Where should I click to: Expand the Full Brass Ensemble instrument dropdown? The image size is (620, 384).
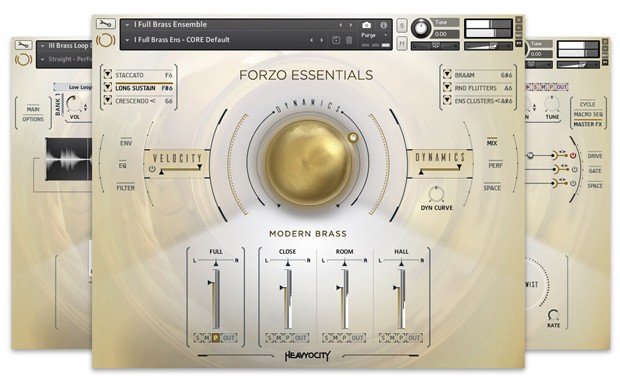(127, 25)
